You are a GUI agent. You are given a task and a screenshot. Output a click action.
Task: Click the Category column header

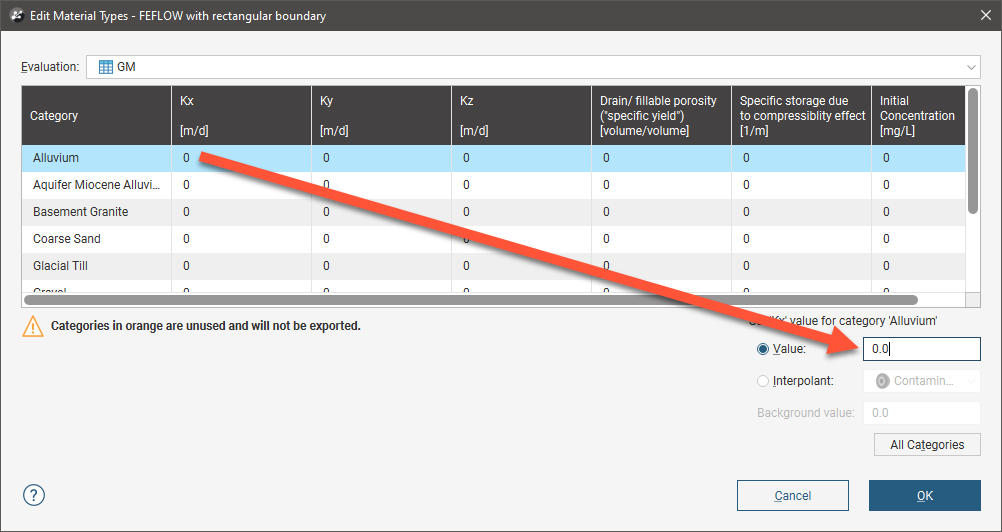click(96, 116)
